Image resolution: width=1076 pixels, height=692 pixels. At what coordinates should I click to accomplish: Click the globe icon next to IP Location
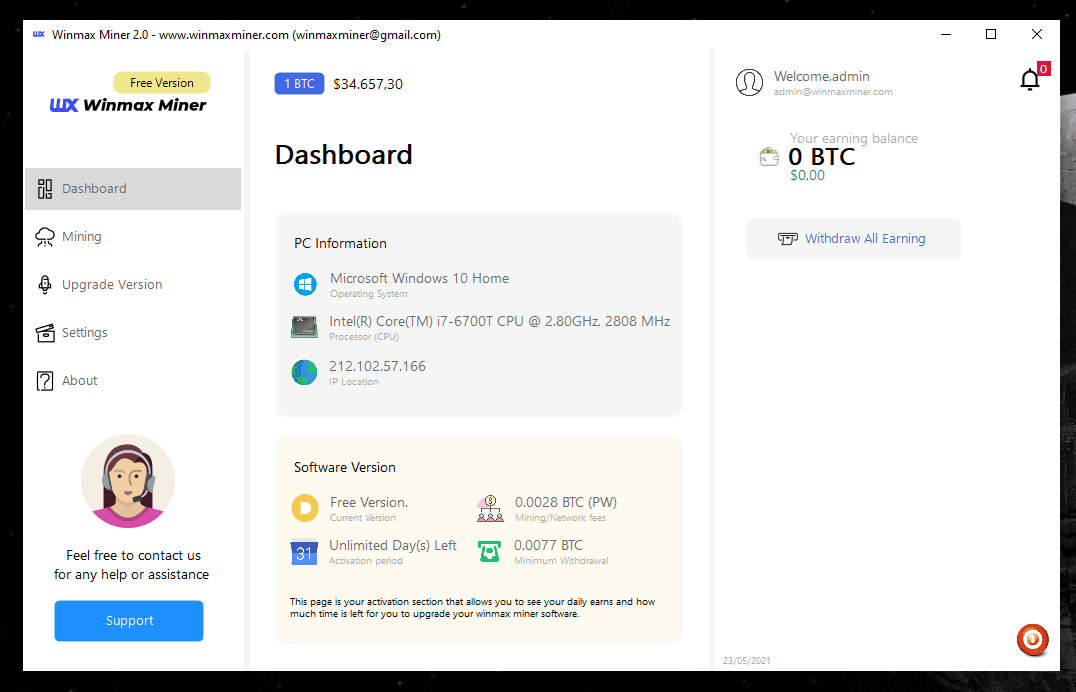pos(304,371)
